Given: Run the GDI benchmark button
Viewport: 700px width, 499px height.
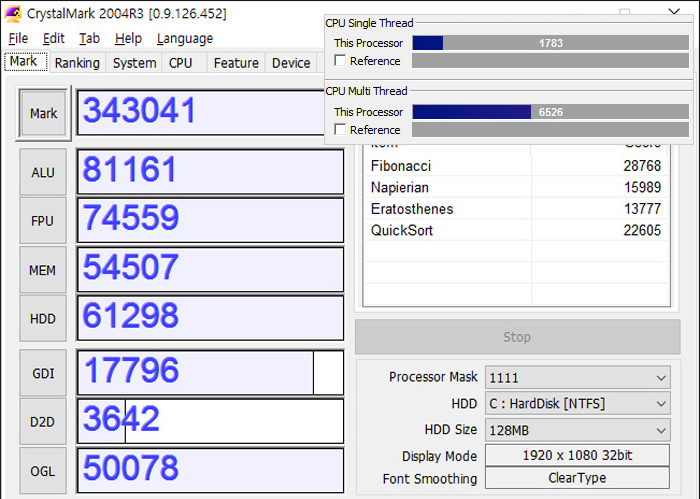Looking at the screenshot, I should pos(43,373).
